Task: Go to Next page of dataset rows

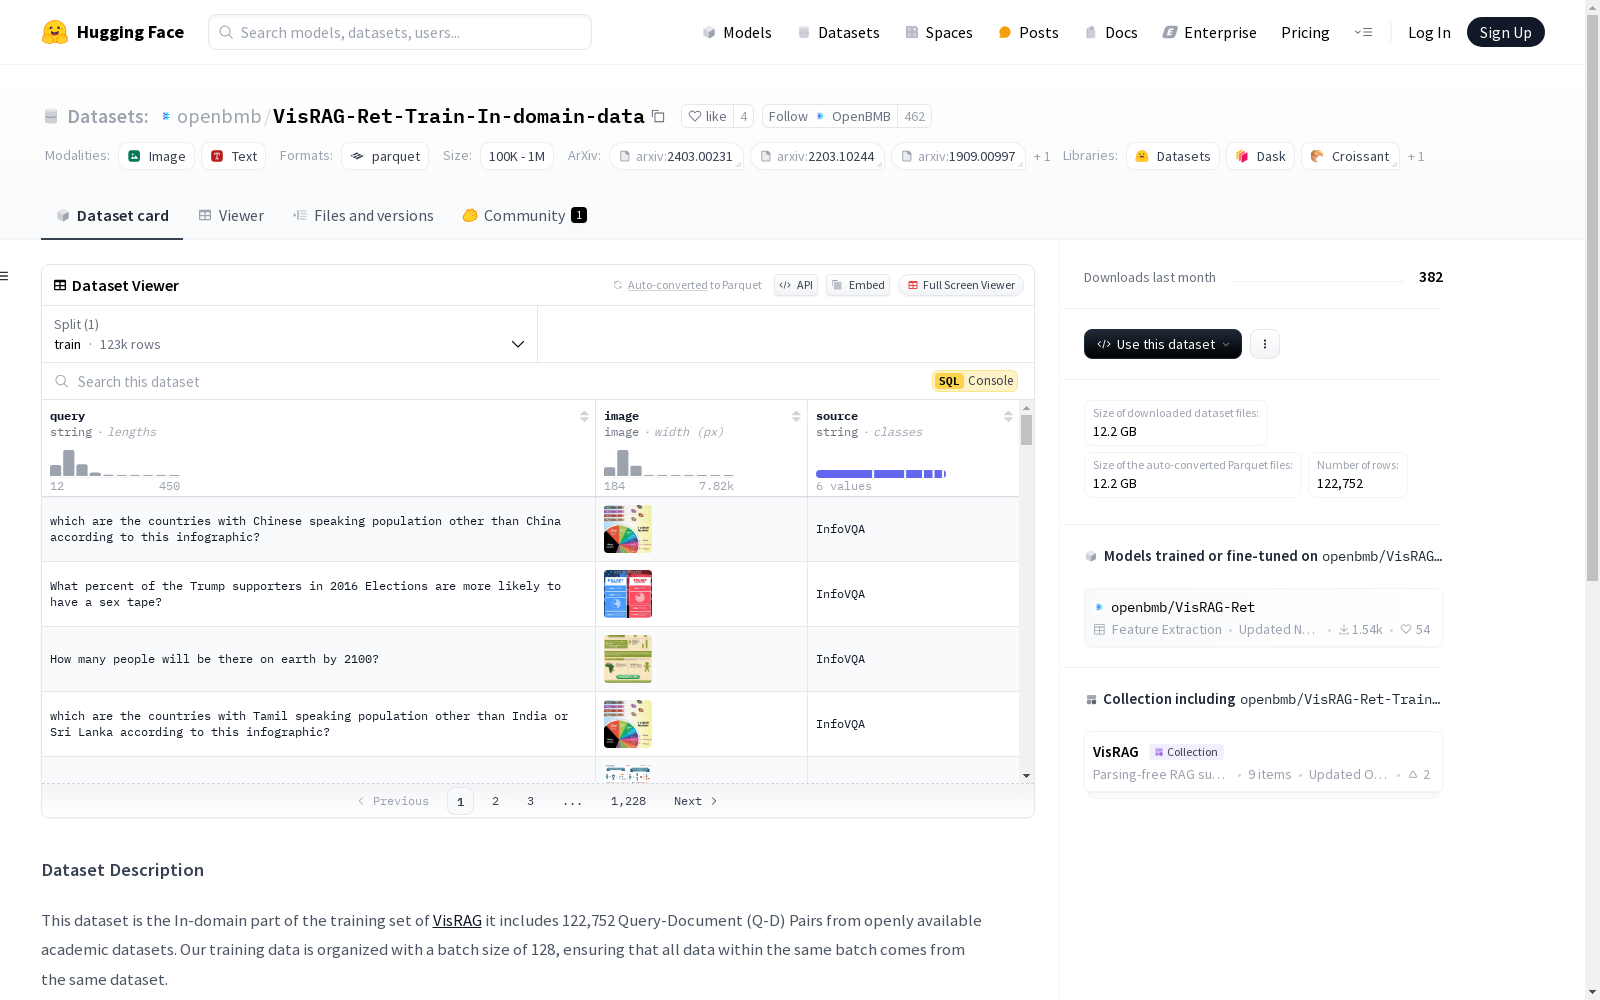Action: pos(695,801)
